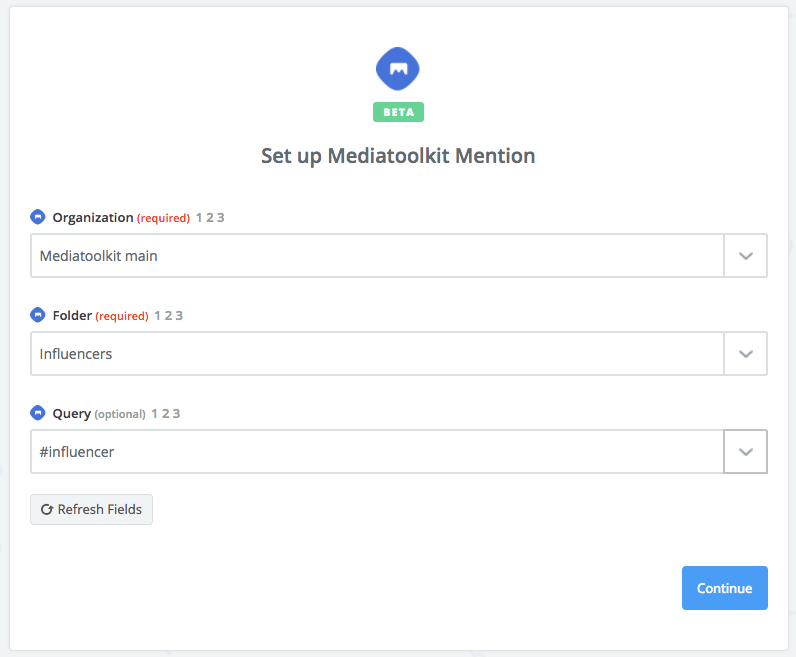Click the green BETA badge
This screenshot has width=796, height=657.
coord(399,112)
